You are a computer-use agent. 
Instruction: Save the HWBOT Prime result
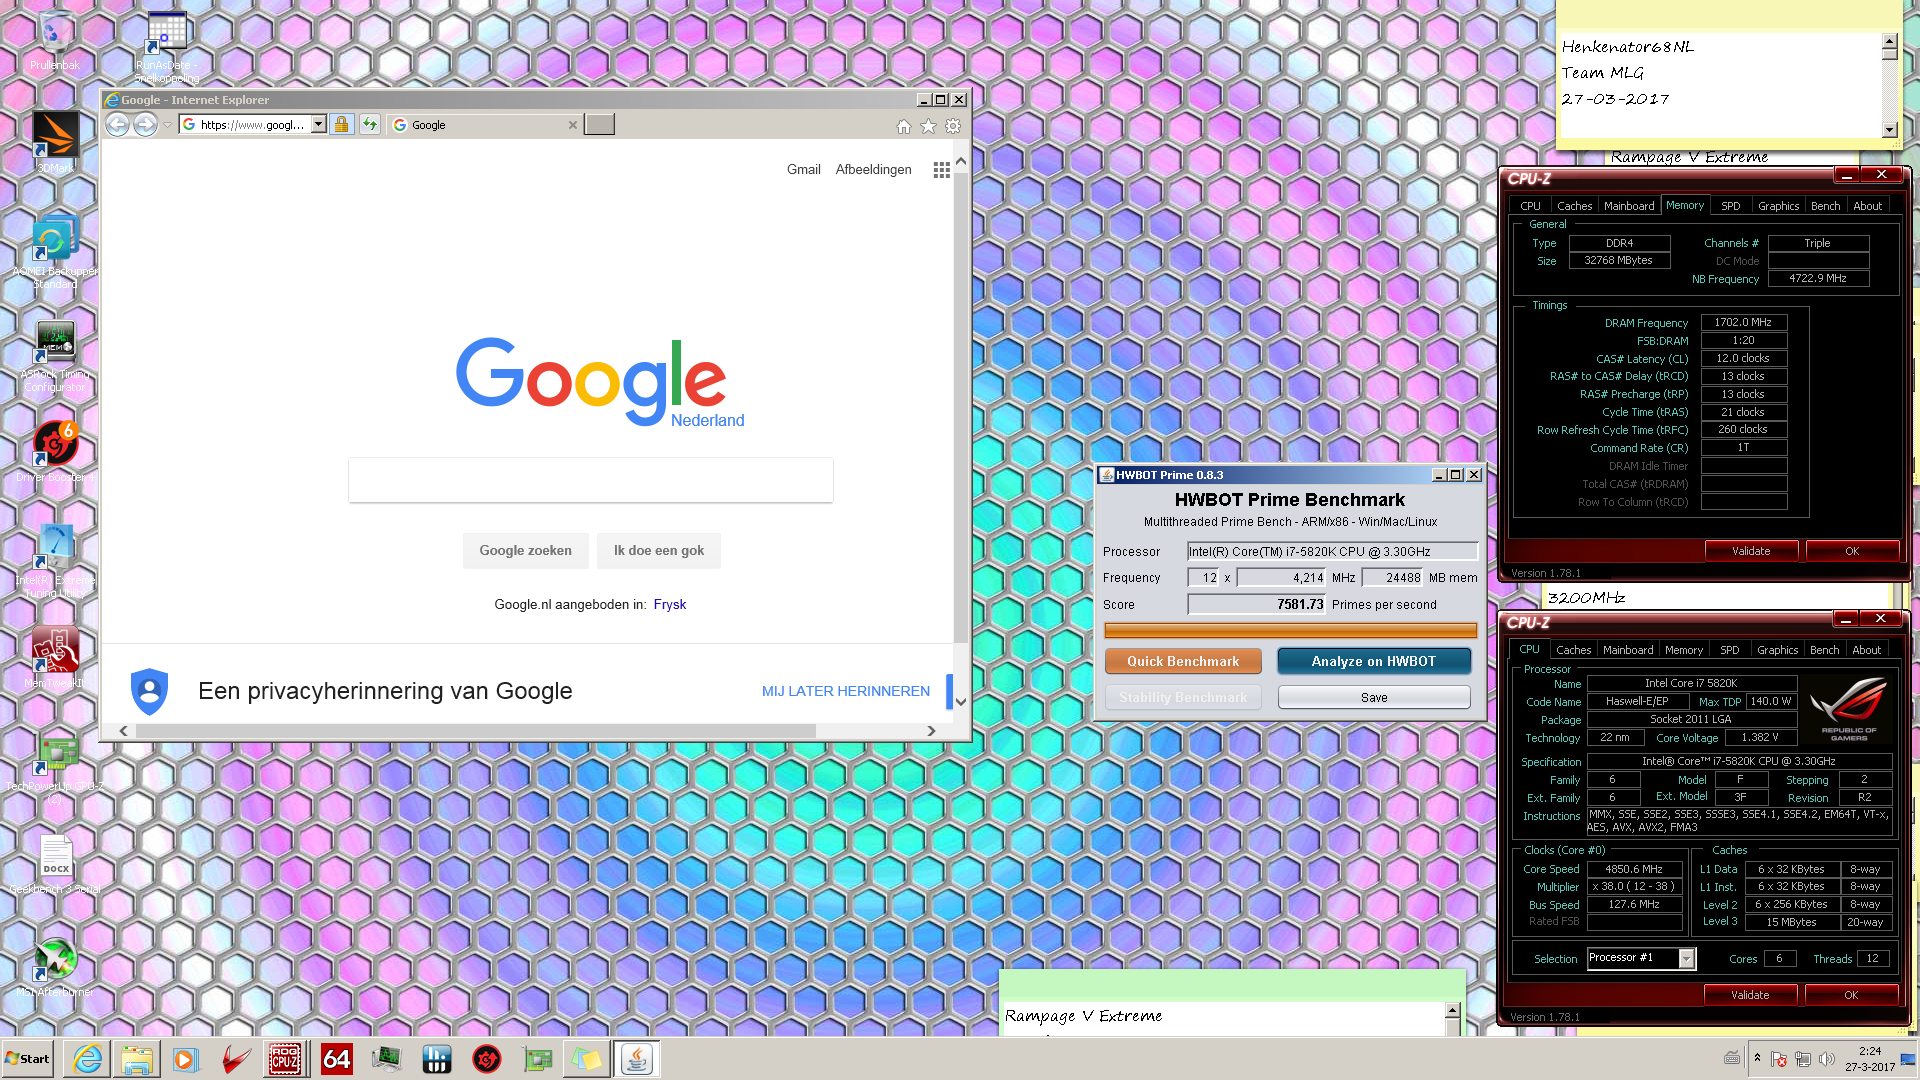tap(1374, 698)
